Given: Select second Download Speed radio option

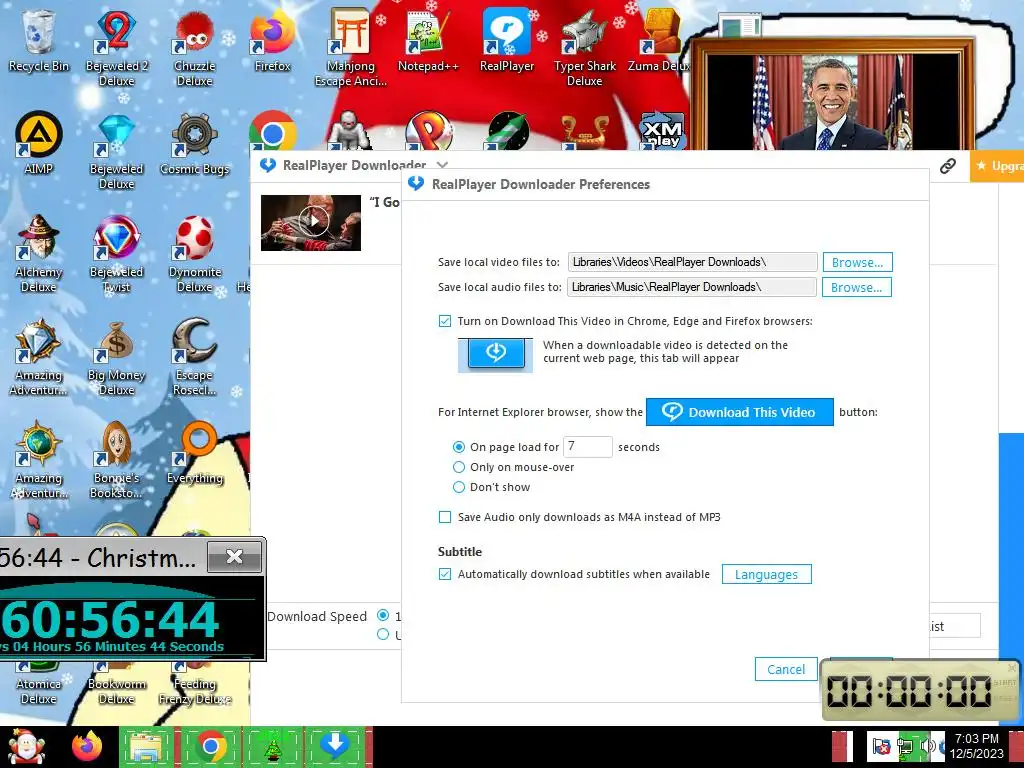Looking at the screenshot, I should [383, 634].
